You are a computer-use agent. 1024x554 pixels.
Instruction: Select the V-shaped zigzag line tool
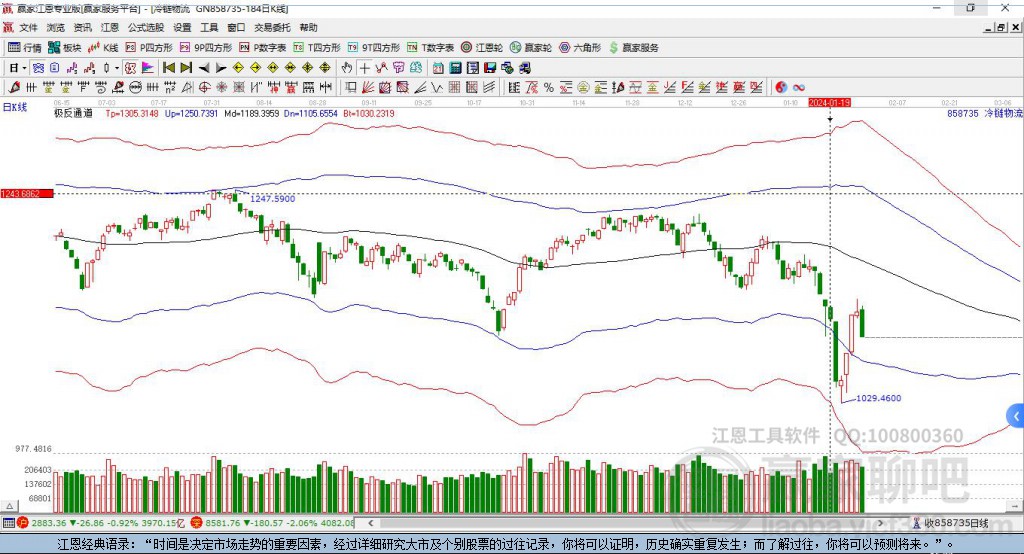436,87
